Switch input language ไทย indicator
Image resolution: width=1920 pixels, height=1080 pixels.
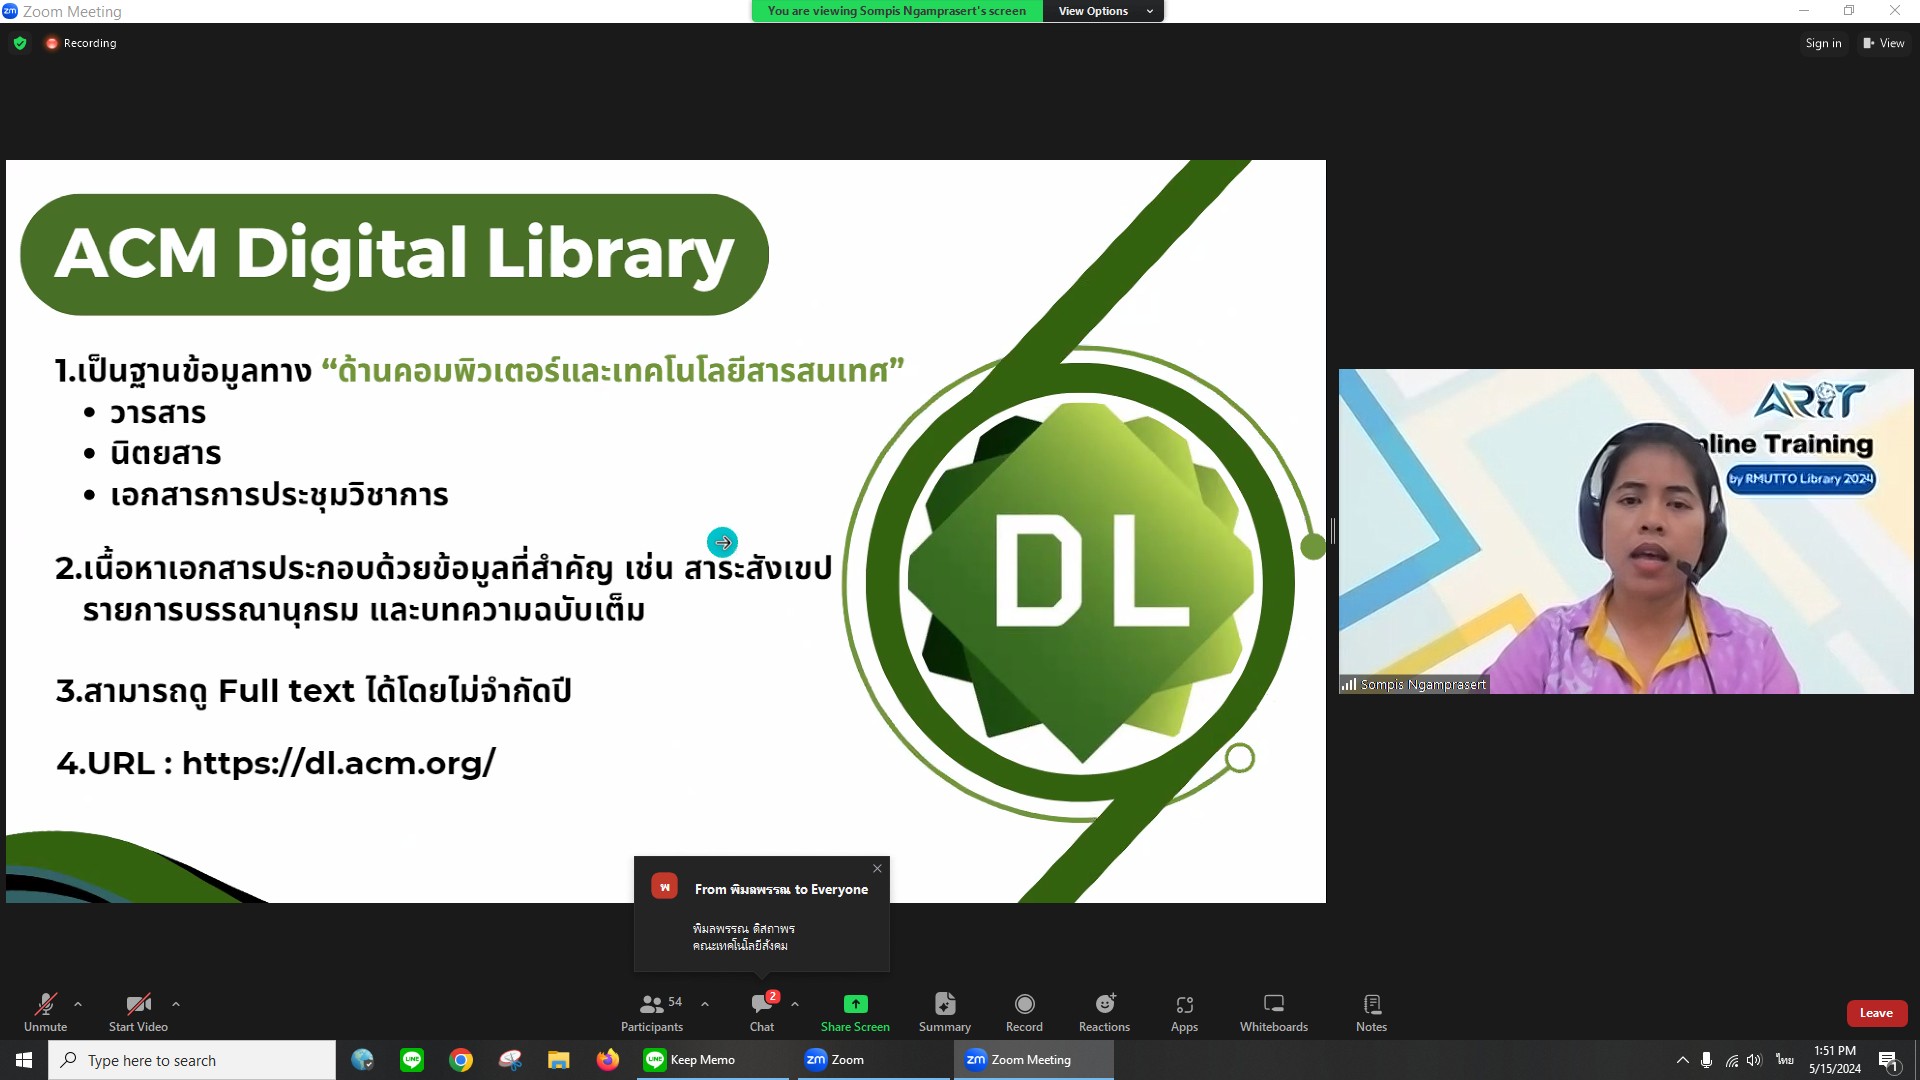click(1785, 1060)
